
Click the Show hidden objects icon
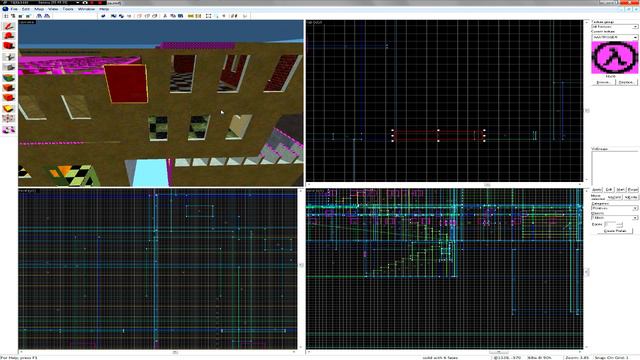(155, 16)
